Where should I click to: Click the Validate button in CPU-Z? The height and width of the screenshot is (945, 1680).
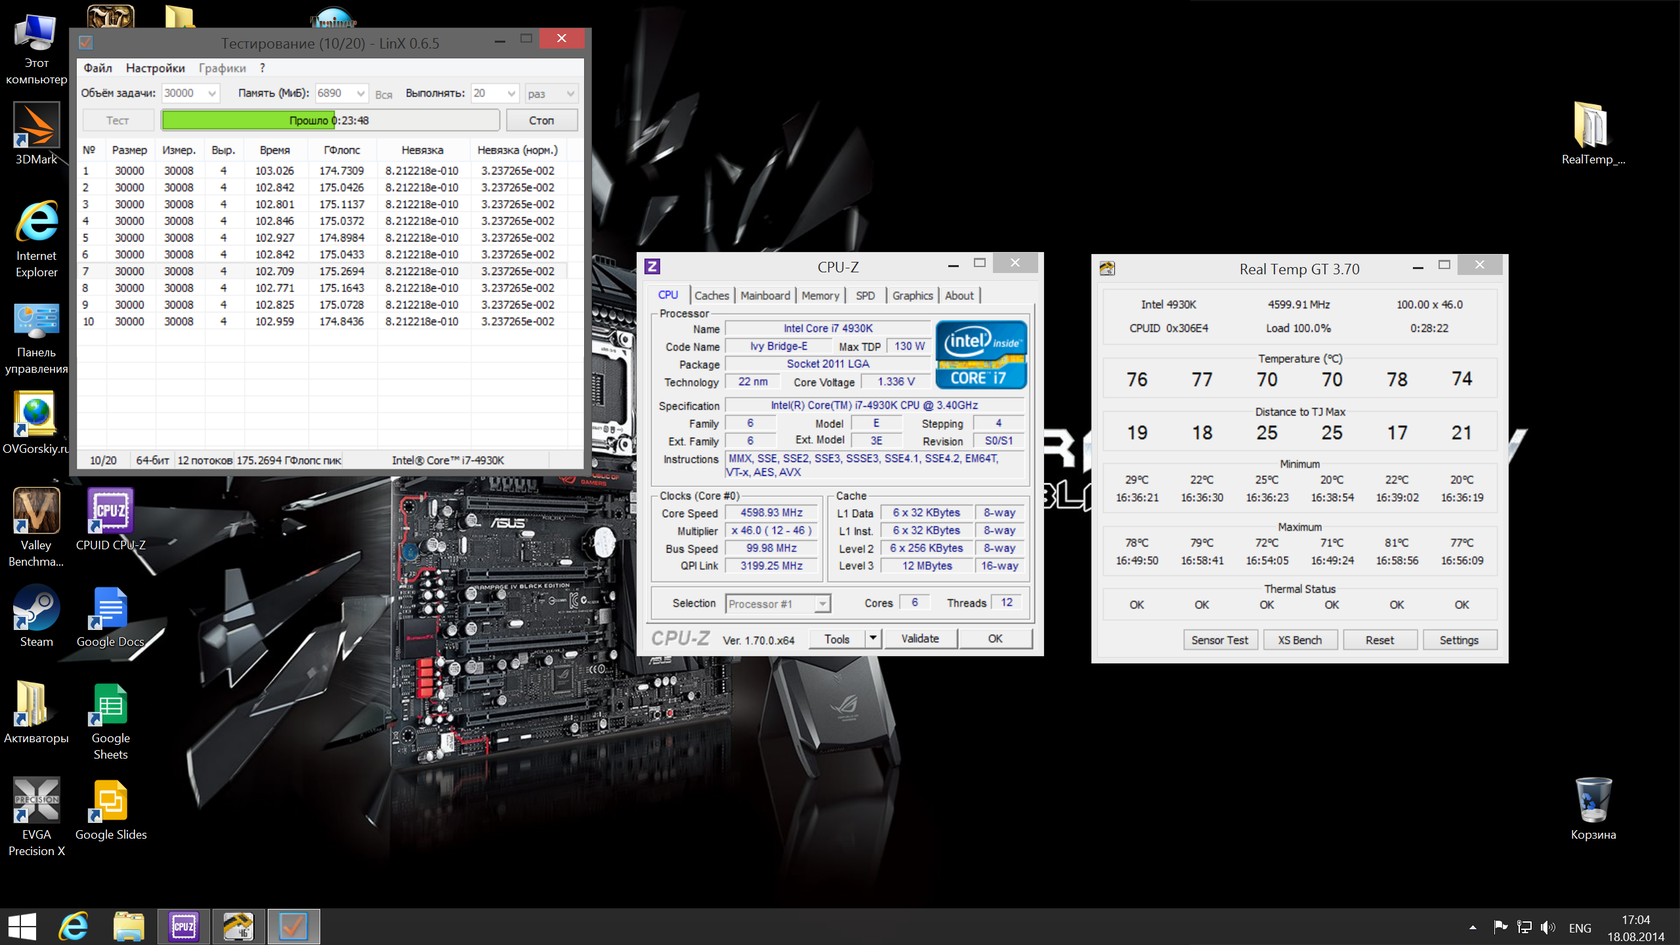[x=920, y=638]
